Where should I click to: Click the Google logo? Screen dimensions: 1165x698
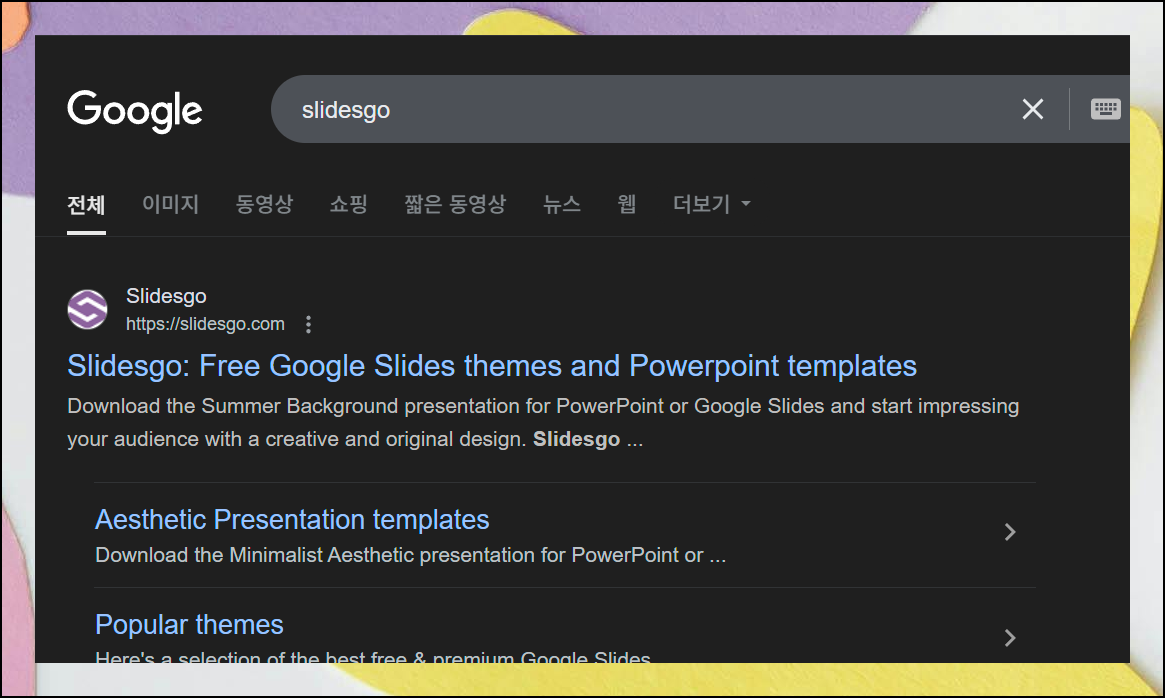134,111
